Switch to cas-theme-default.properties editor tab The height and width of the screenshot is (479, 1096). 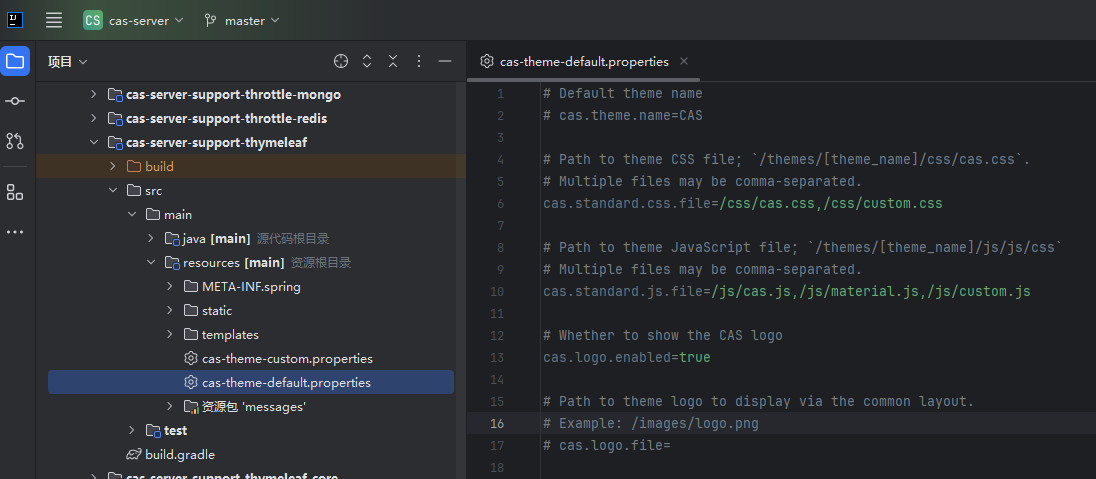(584, 61)
